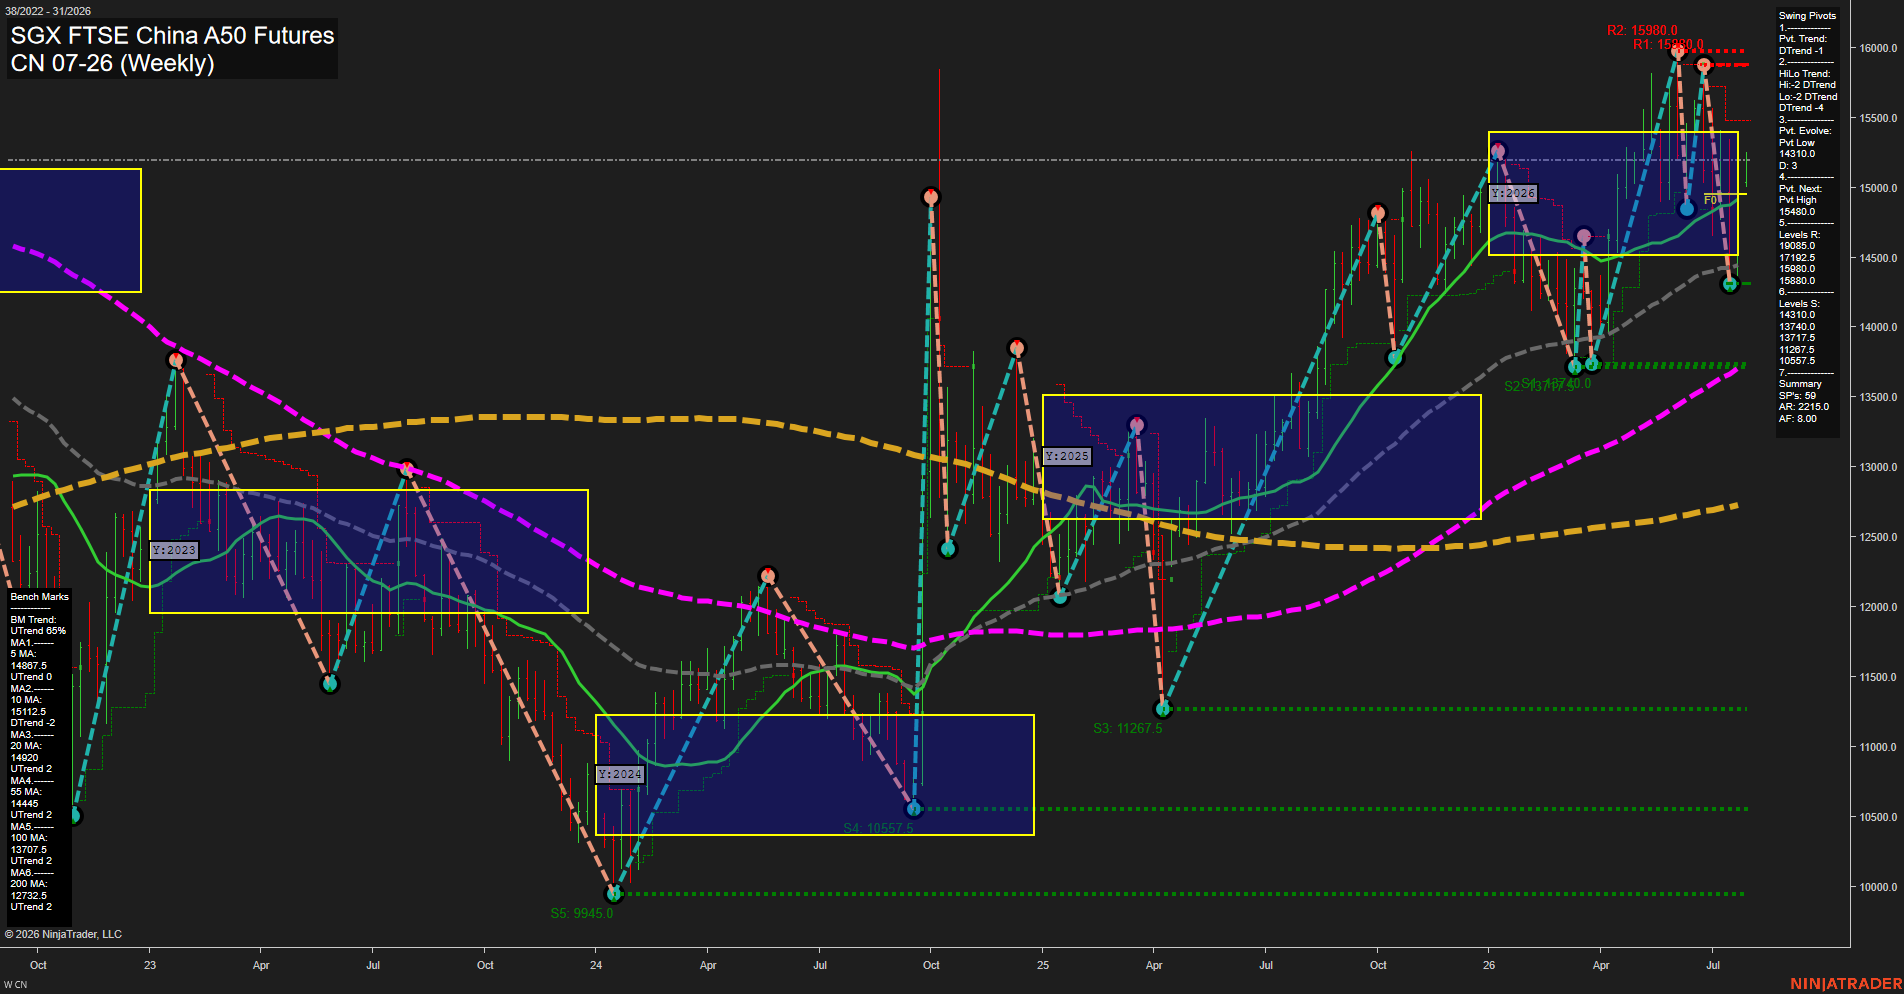Viewport: 1904px width, 994px height.
Task: Click the swing low pivot dot at S3 11267.5
Action: (1163, 709)
